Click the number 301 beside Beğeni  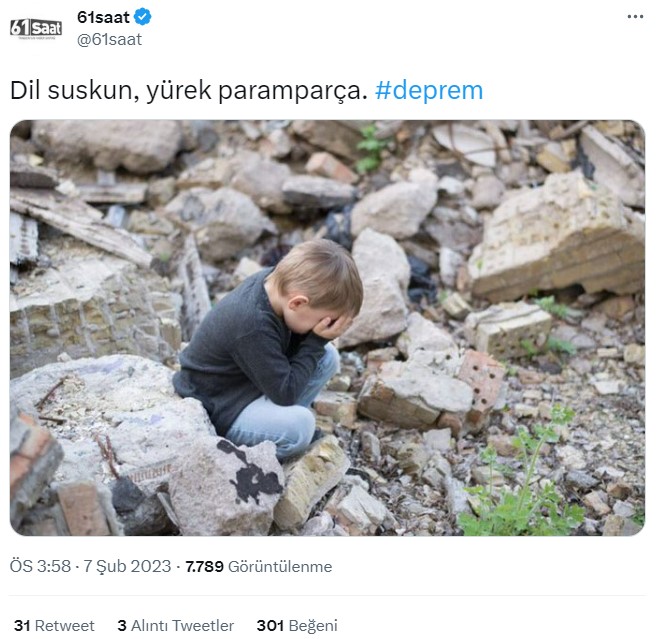click(x=270, y=626)
